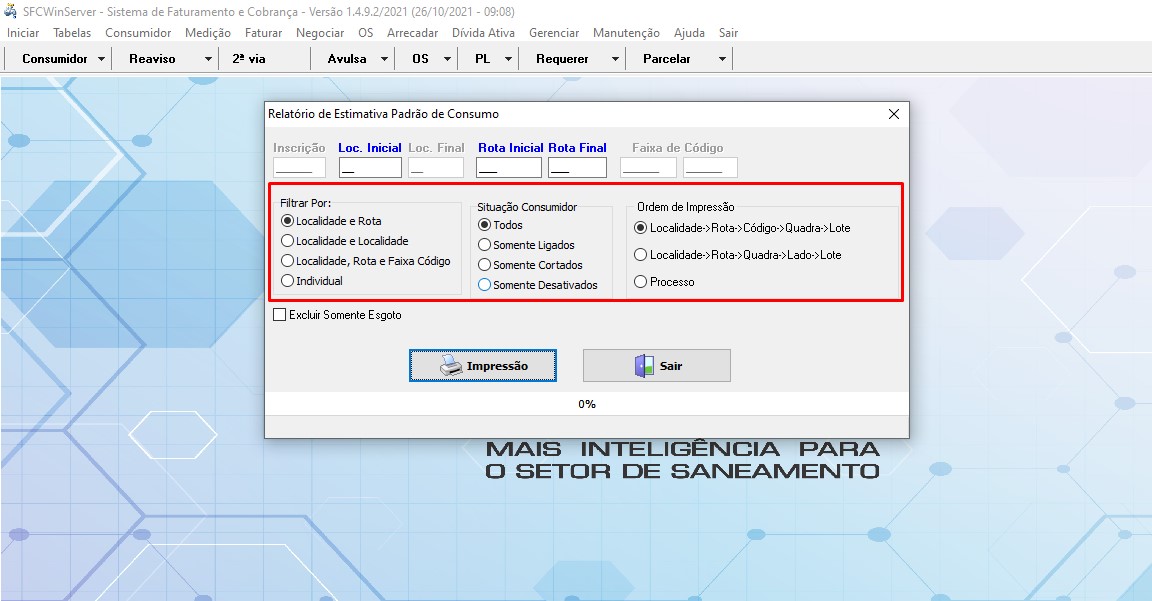1152x601 pixels.
Task: Select the Individual filter radio button
Action: tap(288, 281)
